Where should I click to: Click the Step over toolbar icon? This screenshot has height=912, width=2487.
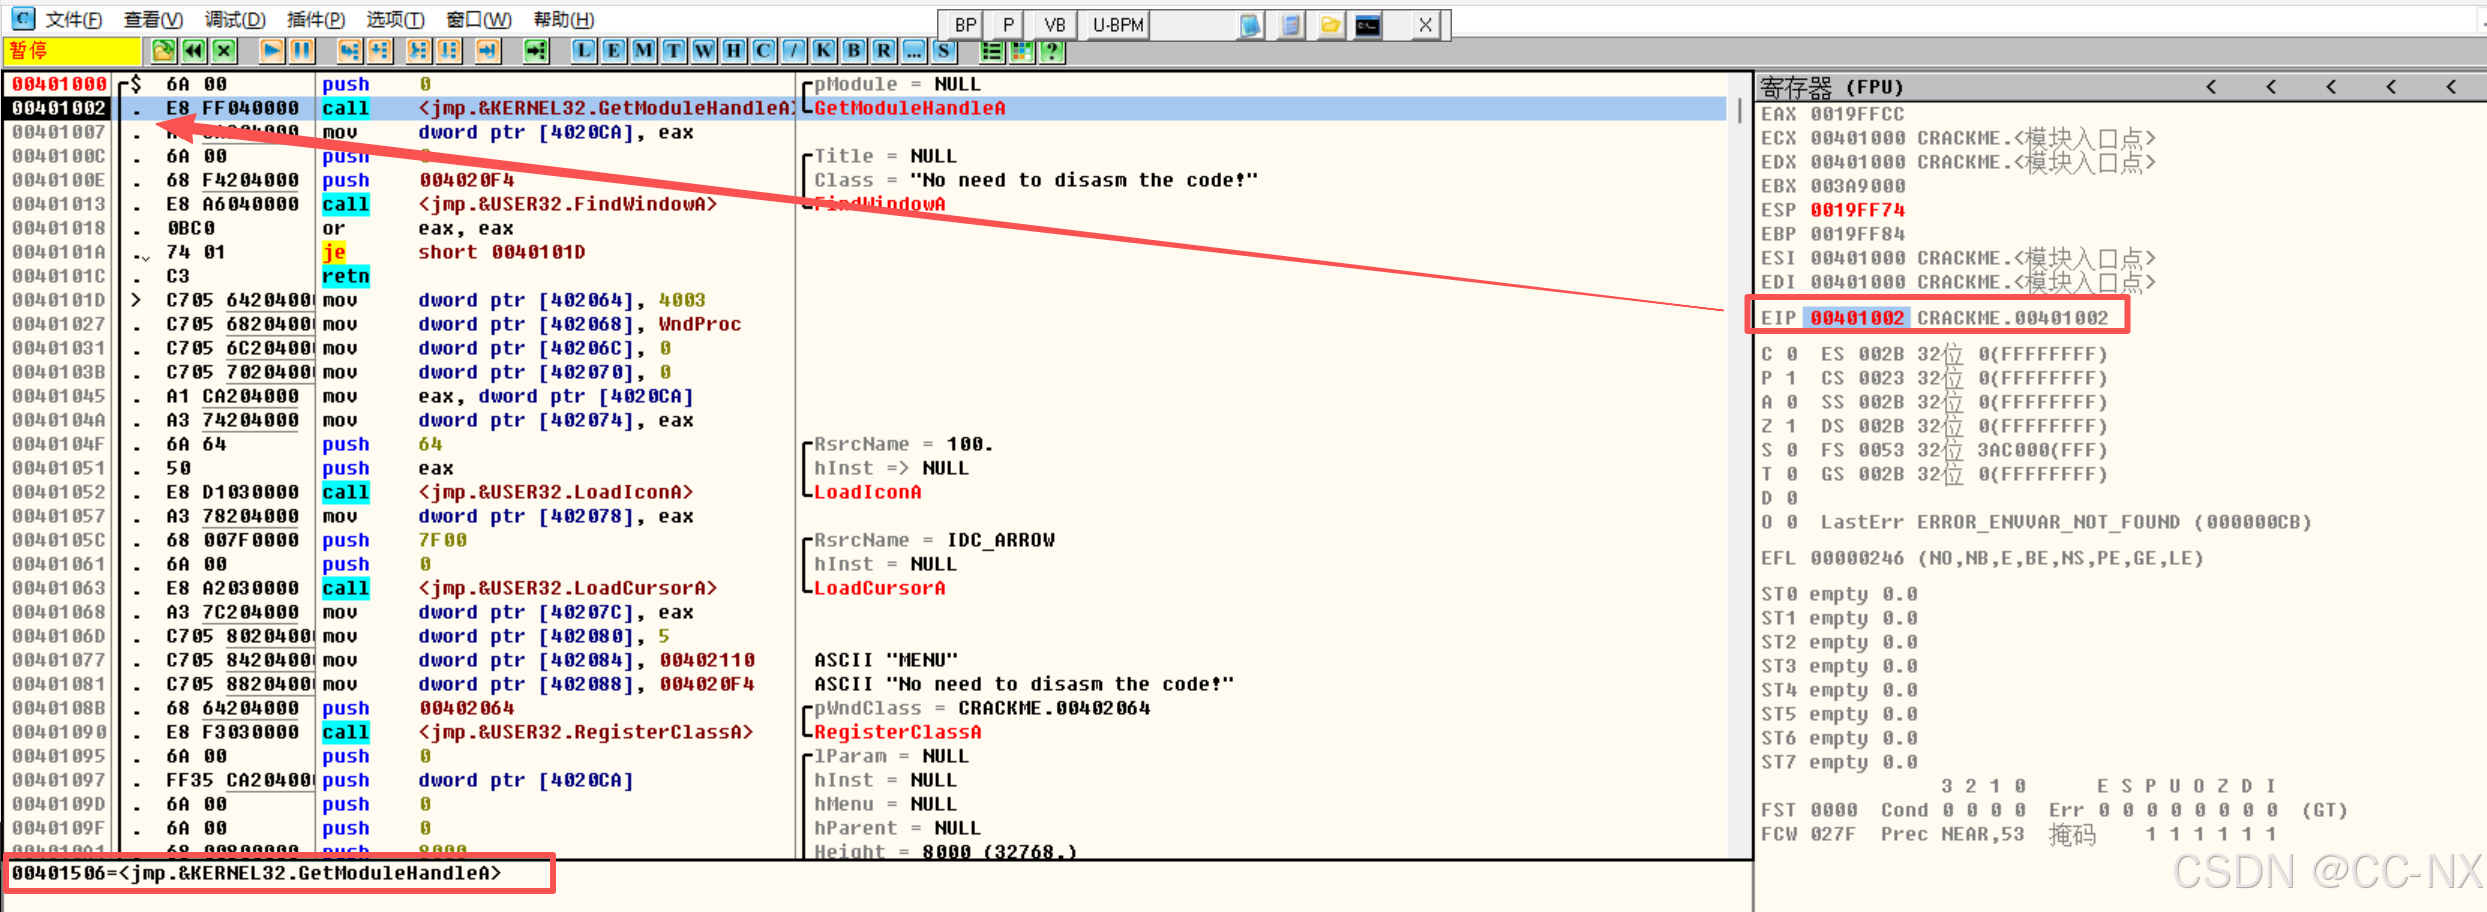click(x=380, y=50)
